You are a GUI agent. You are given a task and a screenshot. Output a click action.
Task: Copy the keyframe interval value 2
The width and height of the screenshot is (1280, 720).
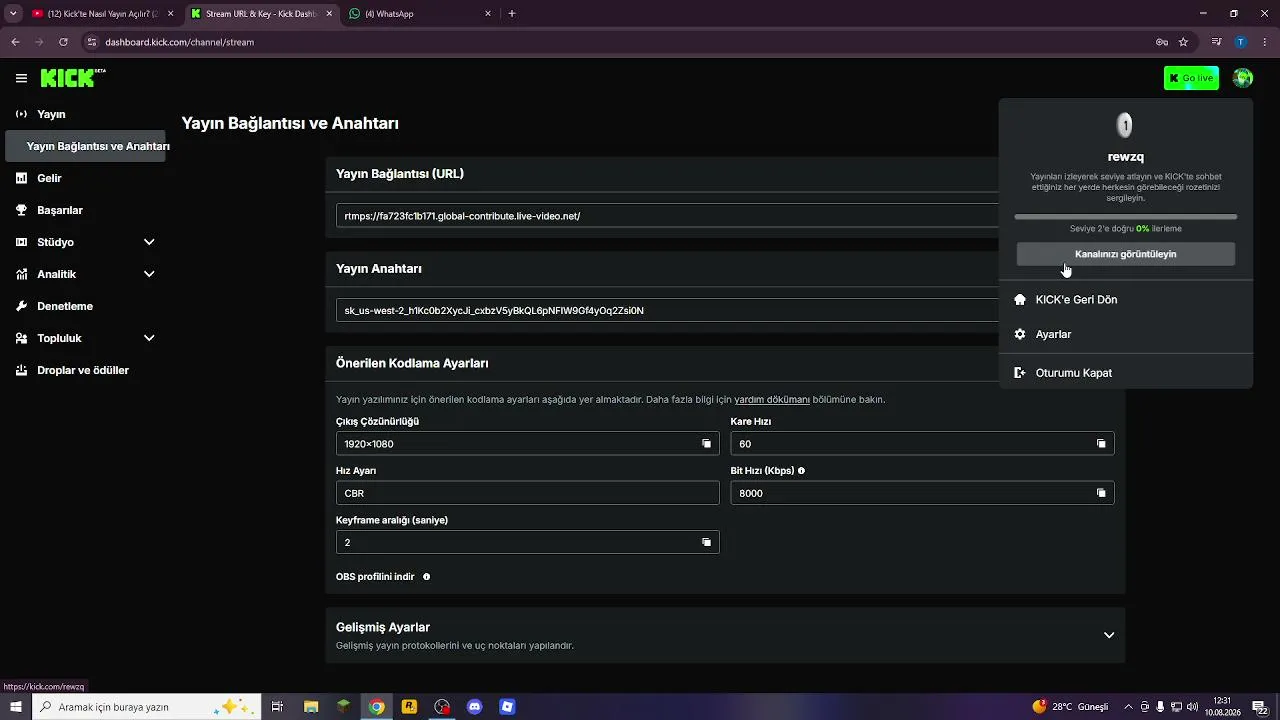[706, 542]
